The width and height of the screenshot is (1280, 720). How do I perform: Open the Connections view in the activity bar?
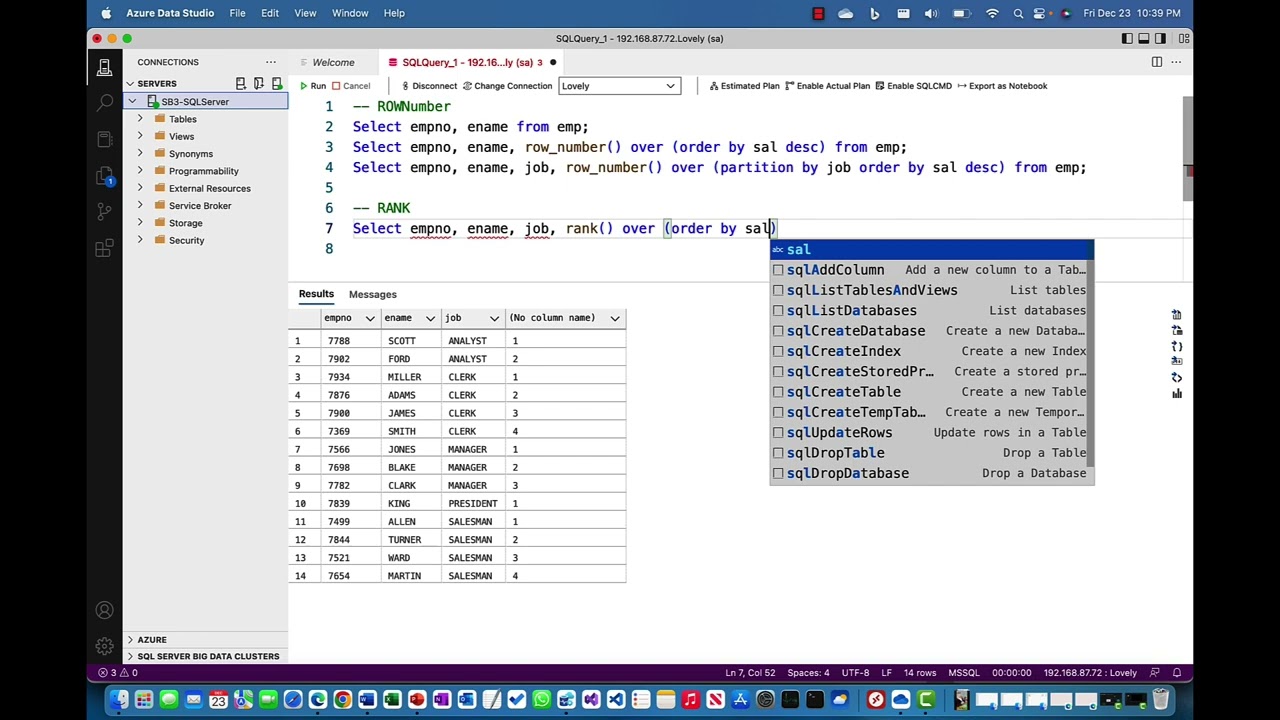click(x=104, y=68)
